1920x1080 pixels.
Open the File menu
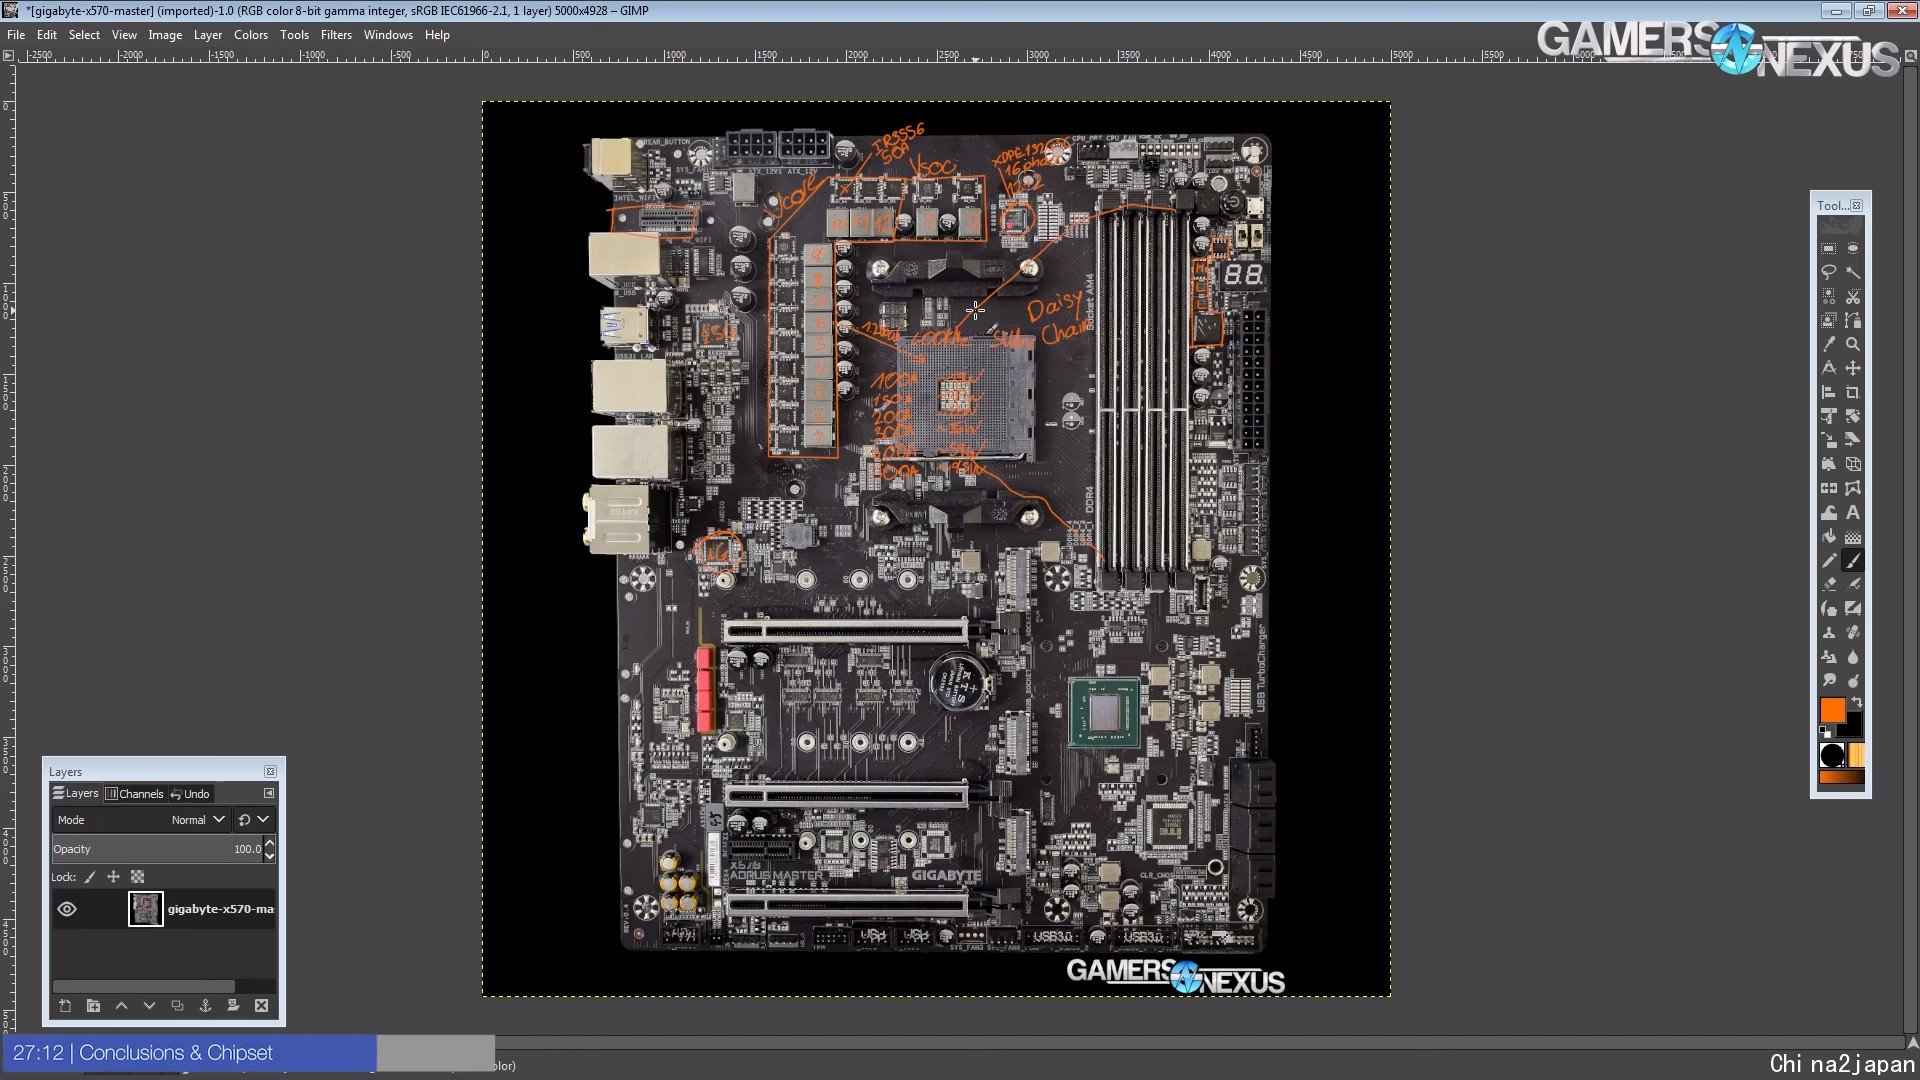(16, 35)
